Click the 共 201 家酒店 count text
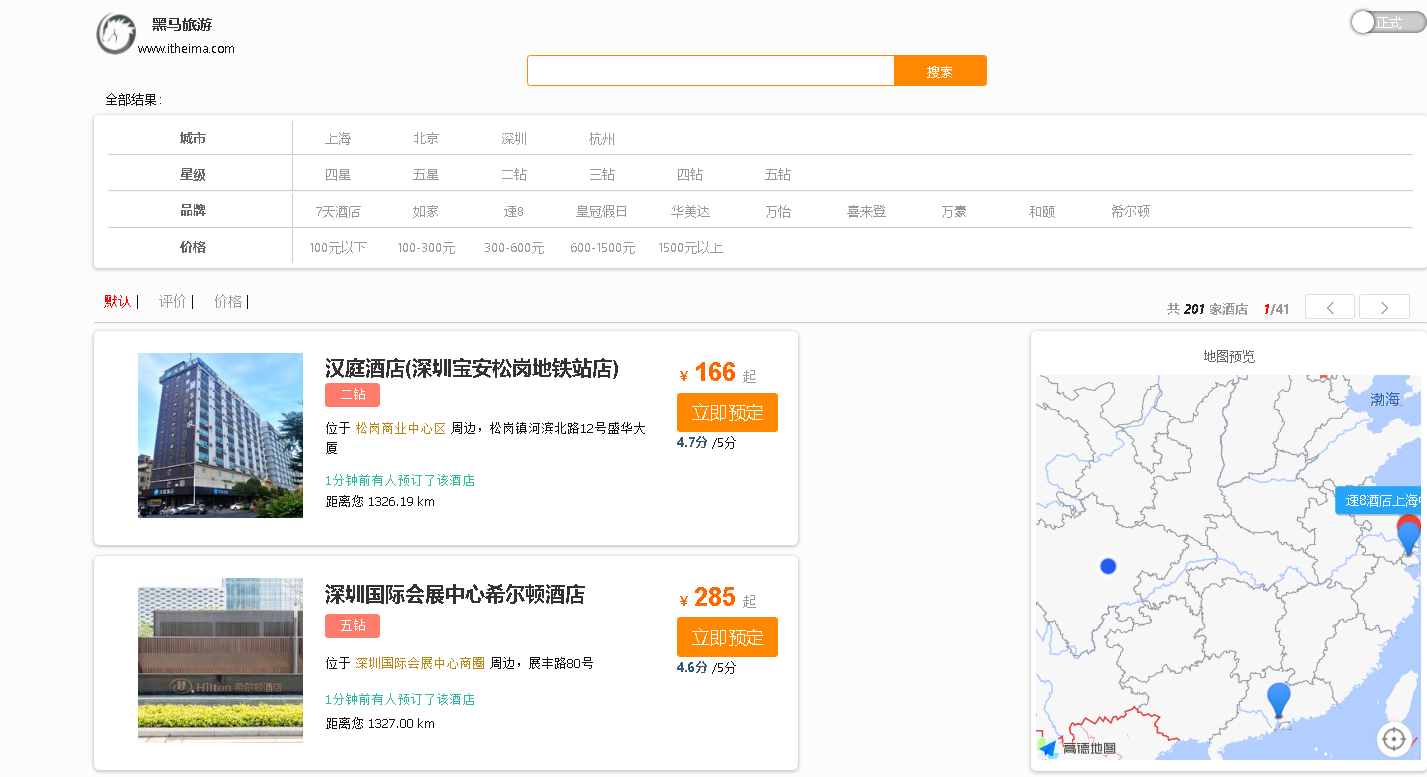The height and width of the screenshot is (777, 1427). [1207, 309]
